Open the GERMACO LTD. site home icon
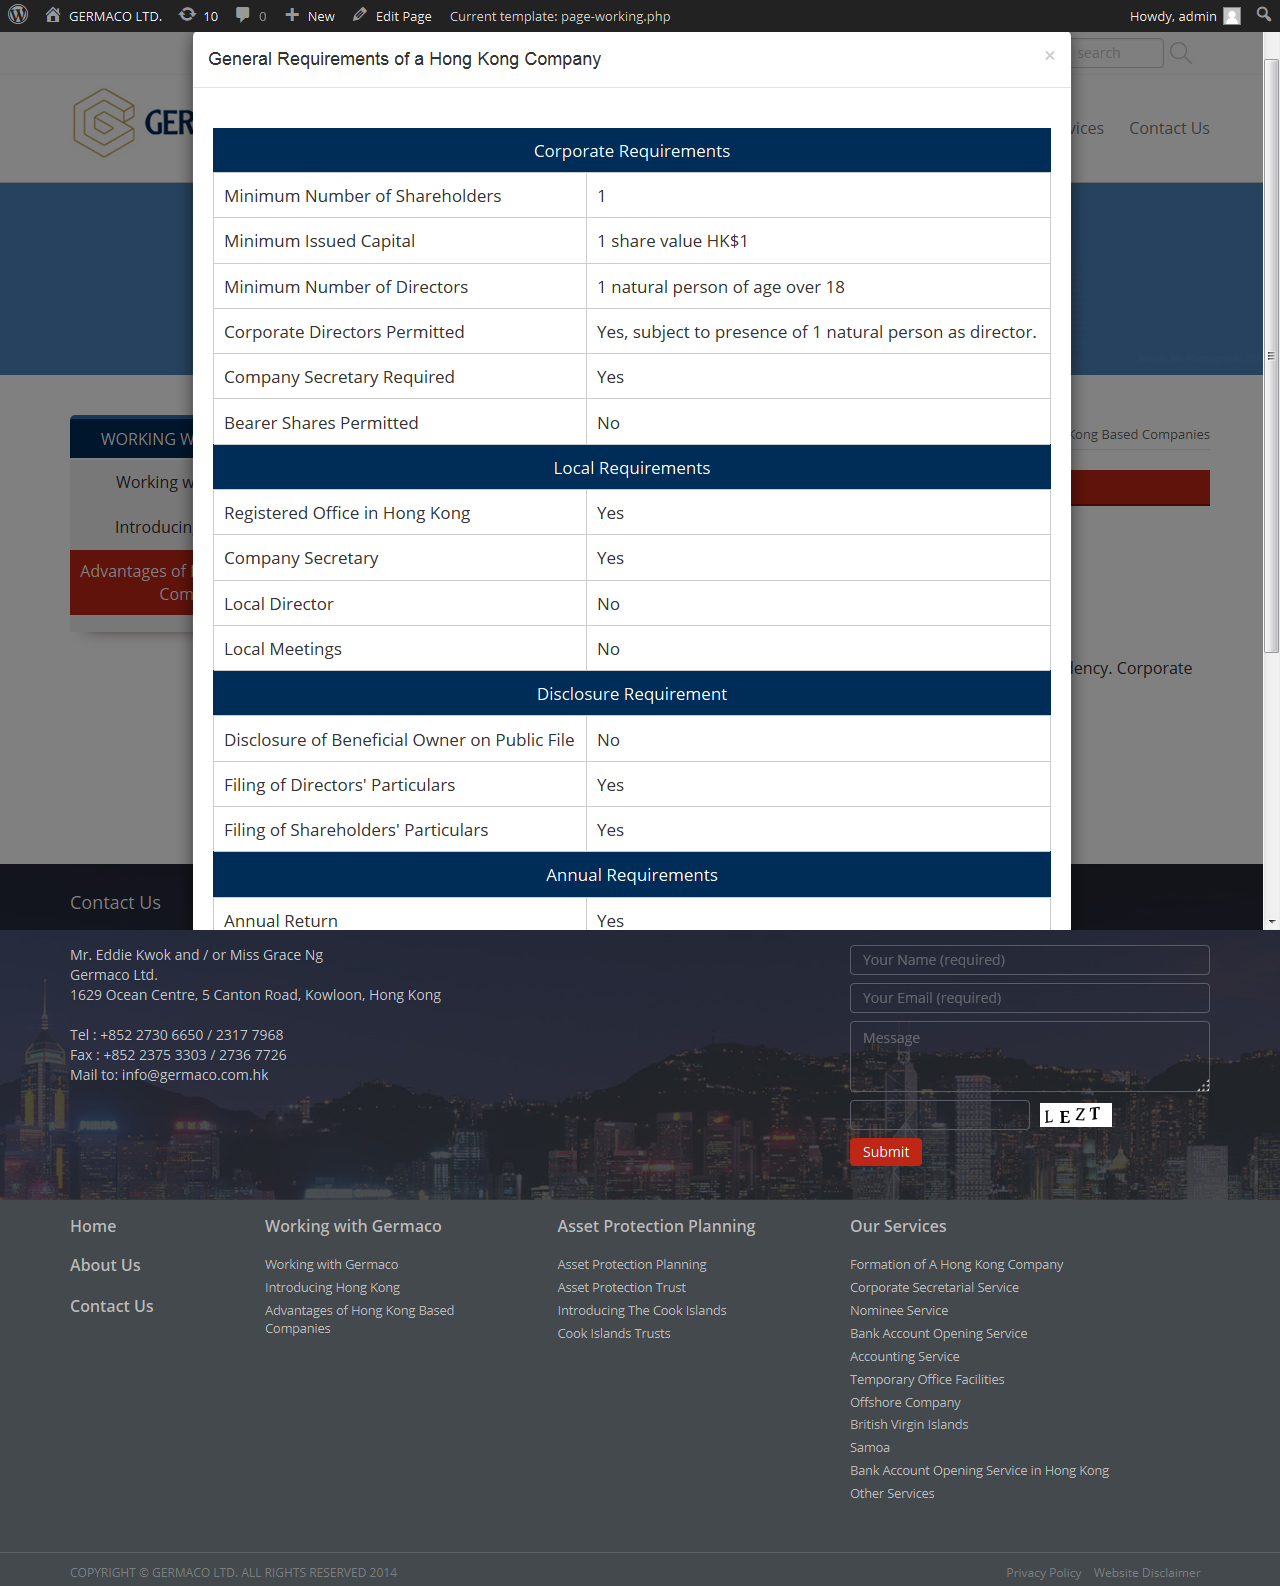The width and height of the screenshot is (1280, 1586). pyautogui.click(x=53, y=16)
